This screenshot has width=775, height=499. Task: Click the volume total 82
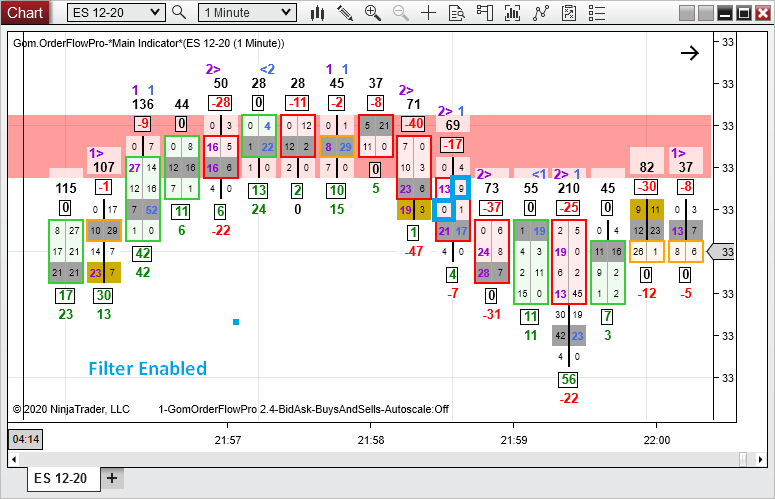[646, 167]
